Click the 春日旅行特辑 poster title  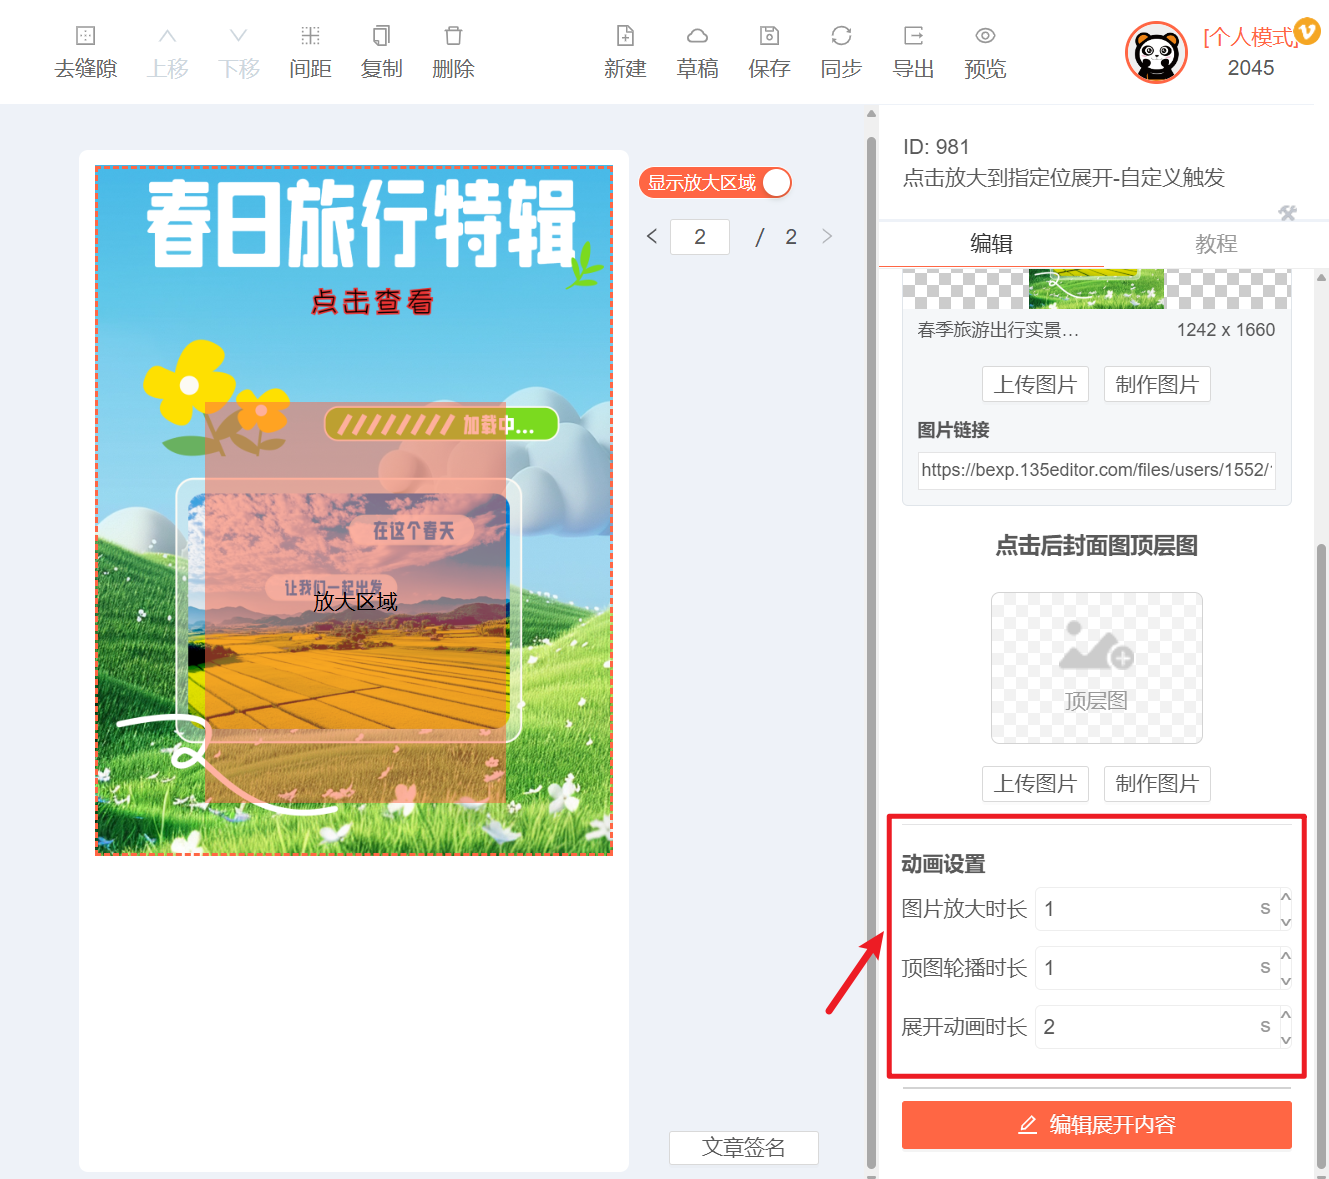pos(361,224)
